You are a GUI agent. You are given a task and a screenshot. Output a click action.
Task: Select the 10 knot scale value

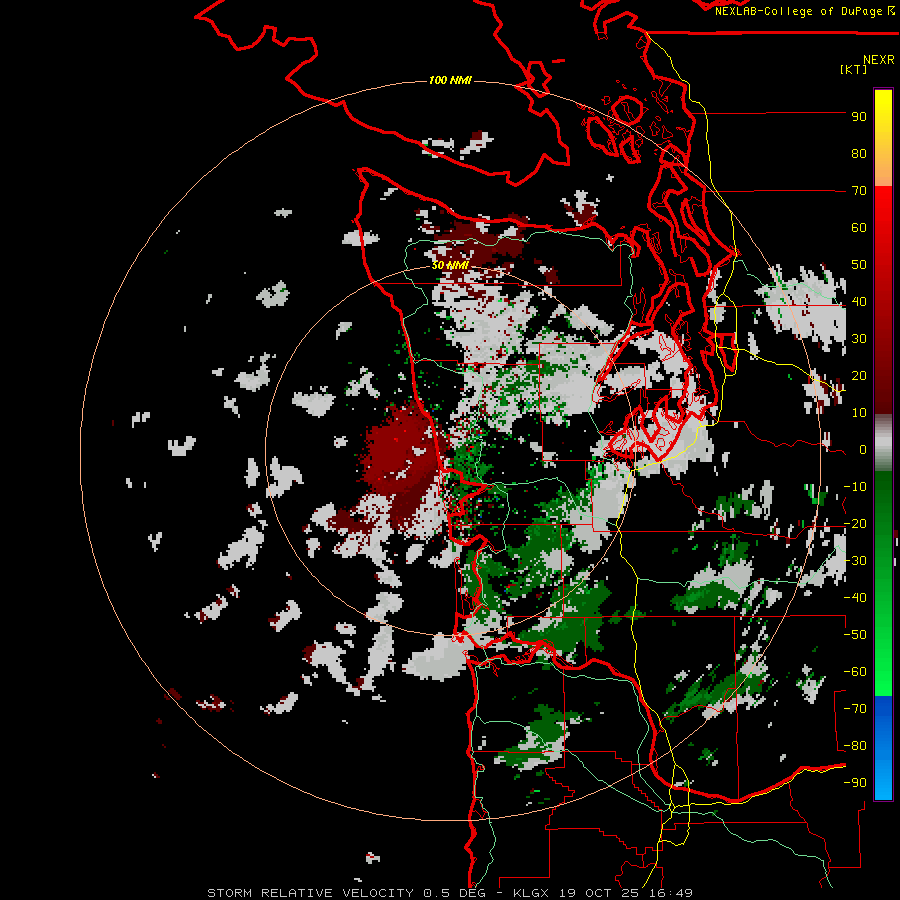[859, 413]
